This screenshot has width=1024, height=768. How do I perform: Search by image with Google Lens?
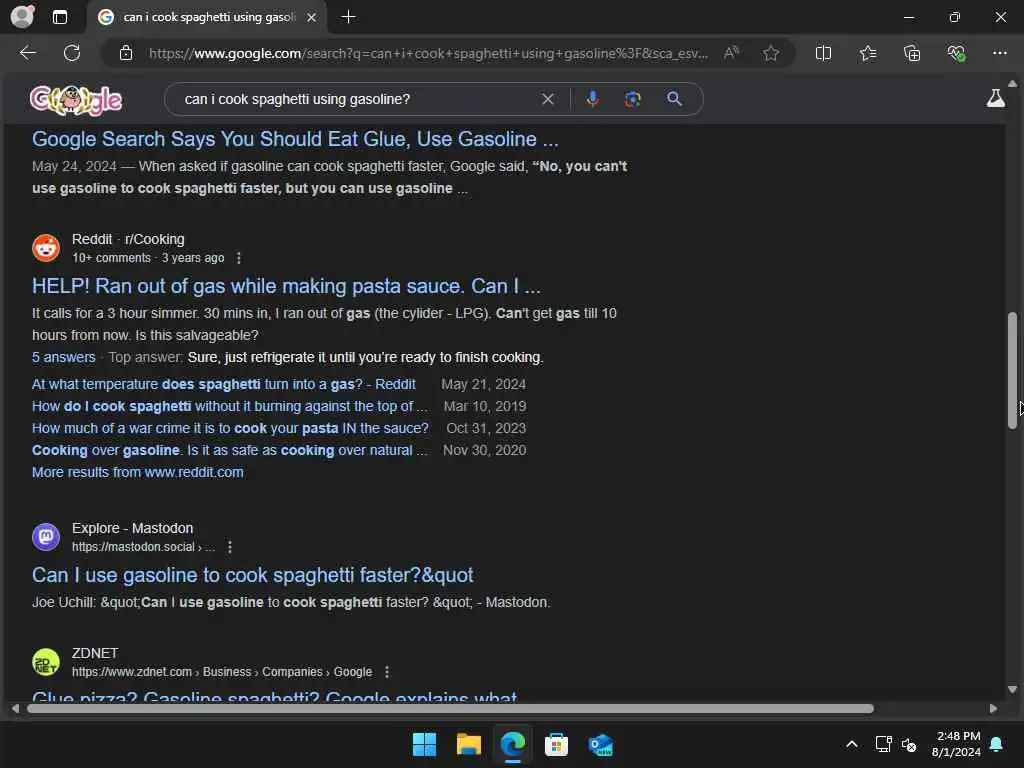point(632,99)
